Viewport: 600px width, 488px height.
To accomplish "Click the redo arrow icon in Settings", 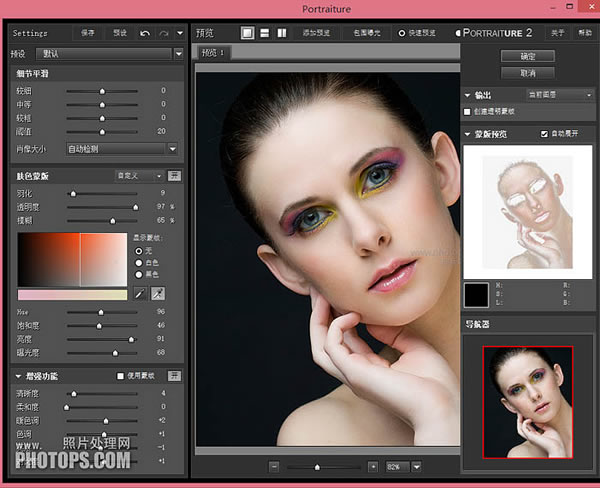I will point(163,33).
